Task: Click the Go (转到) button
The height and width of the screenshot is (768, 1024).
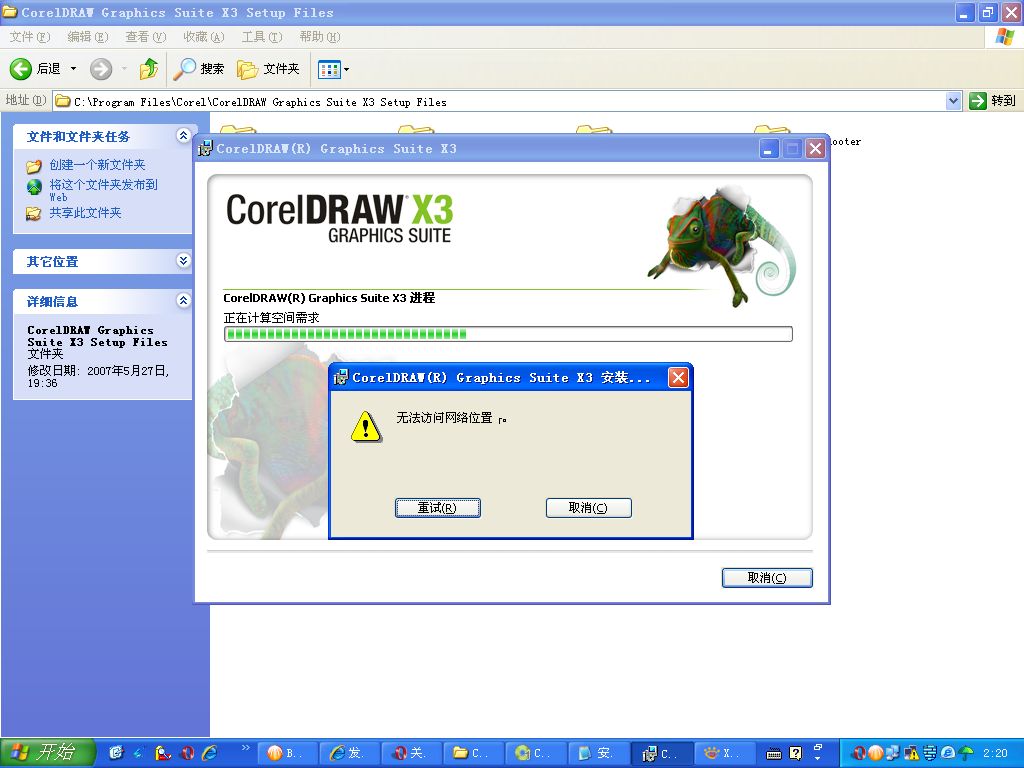Action: click(x=993, y=101)
